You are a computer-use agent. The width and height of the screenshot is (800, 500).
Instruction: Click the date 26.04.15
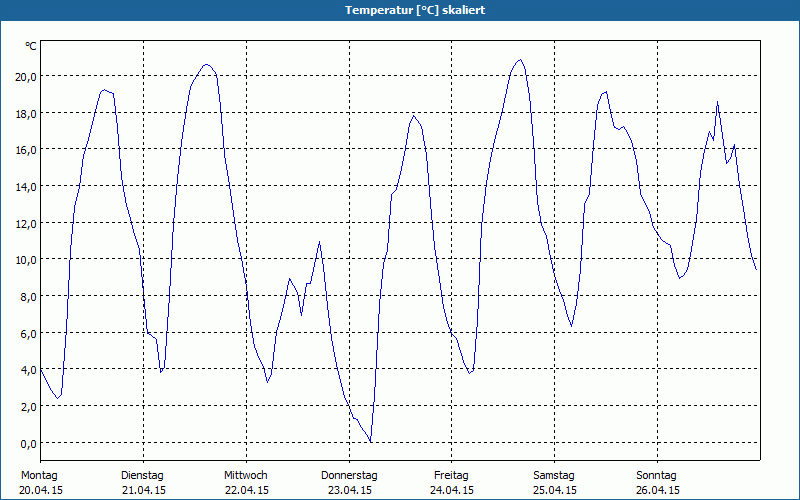point(658,490)
